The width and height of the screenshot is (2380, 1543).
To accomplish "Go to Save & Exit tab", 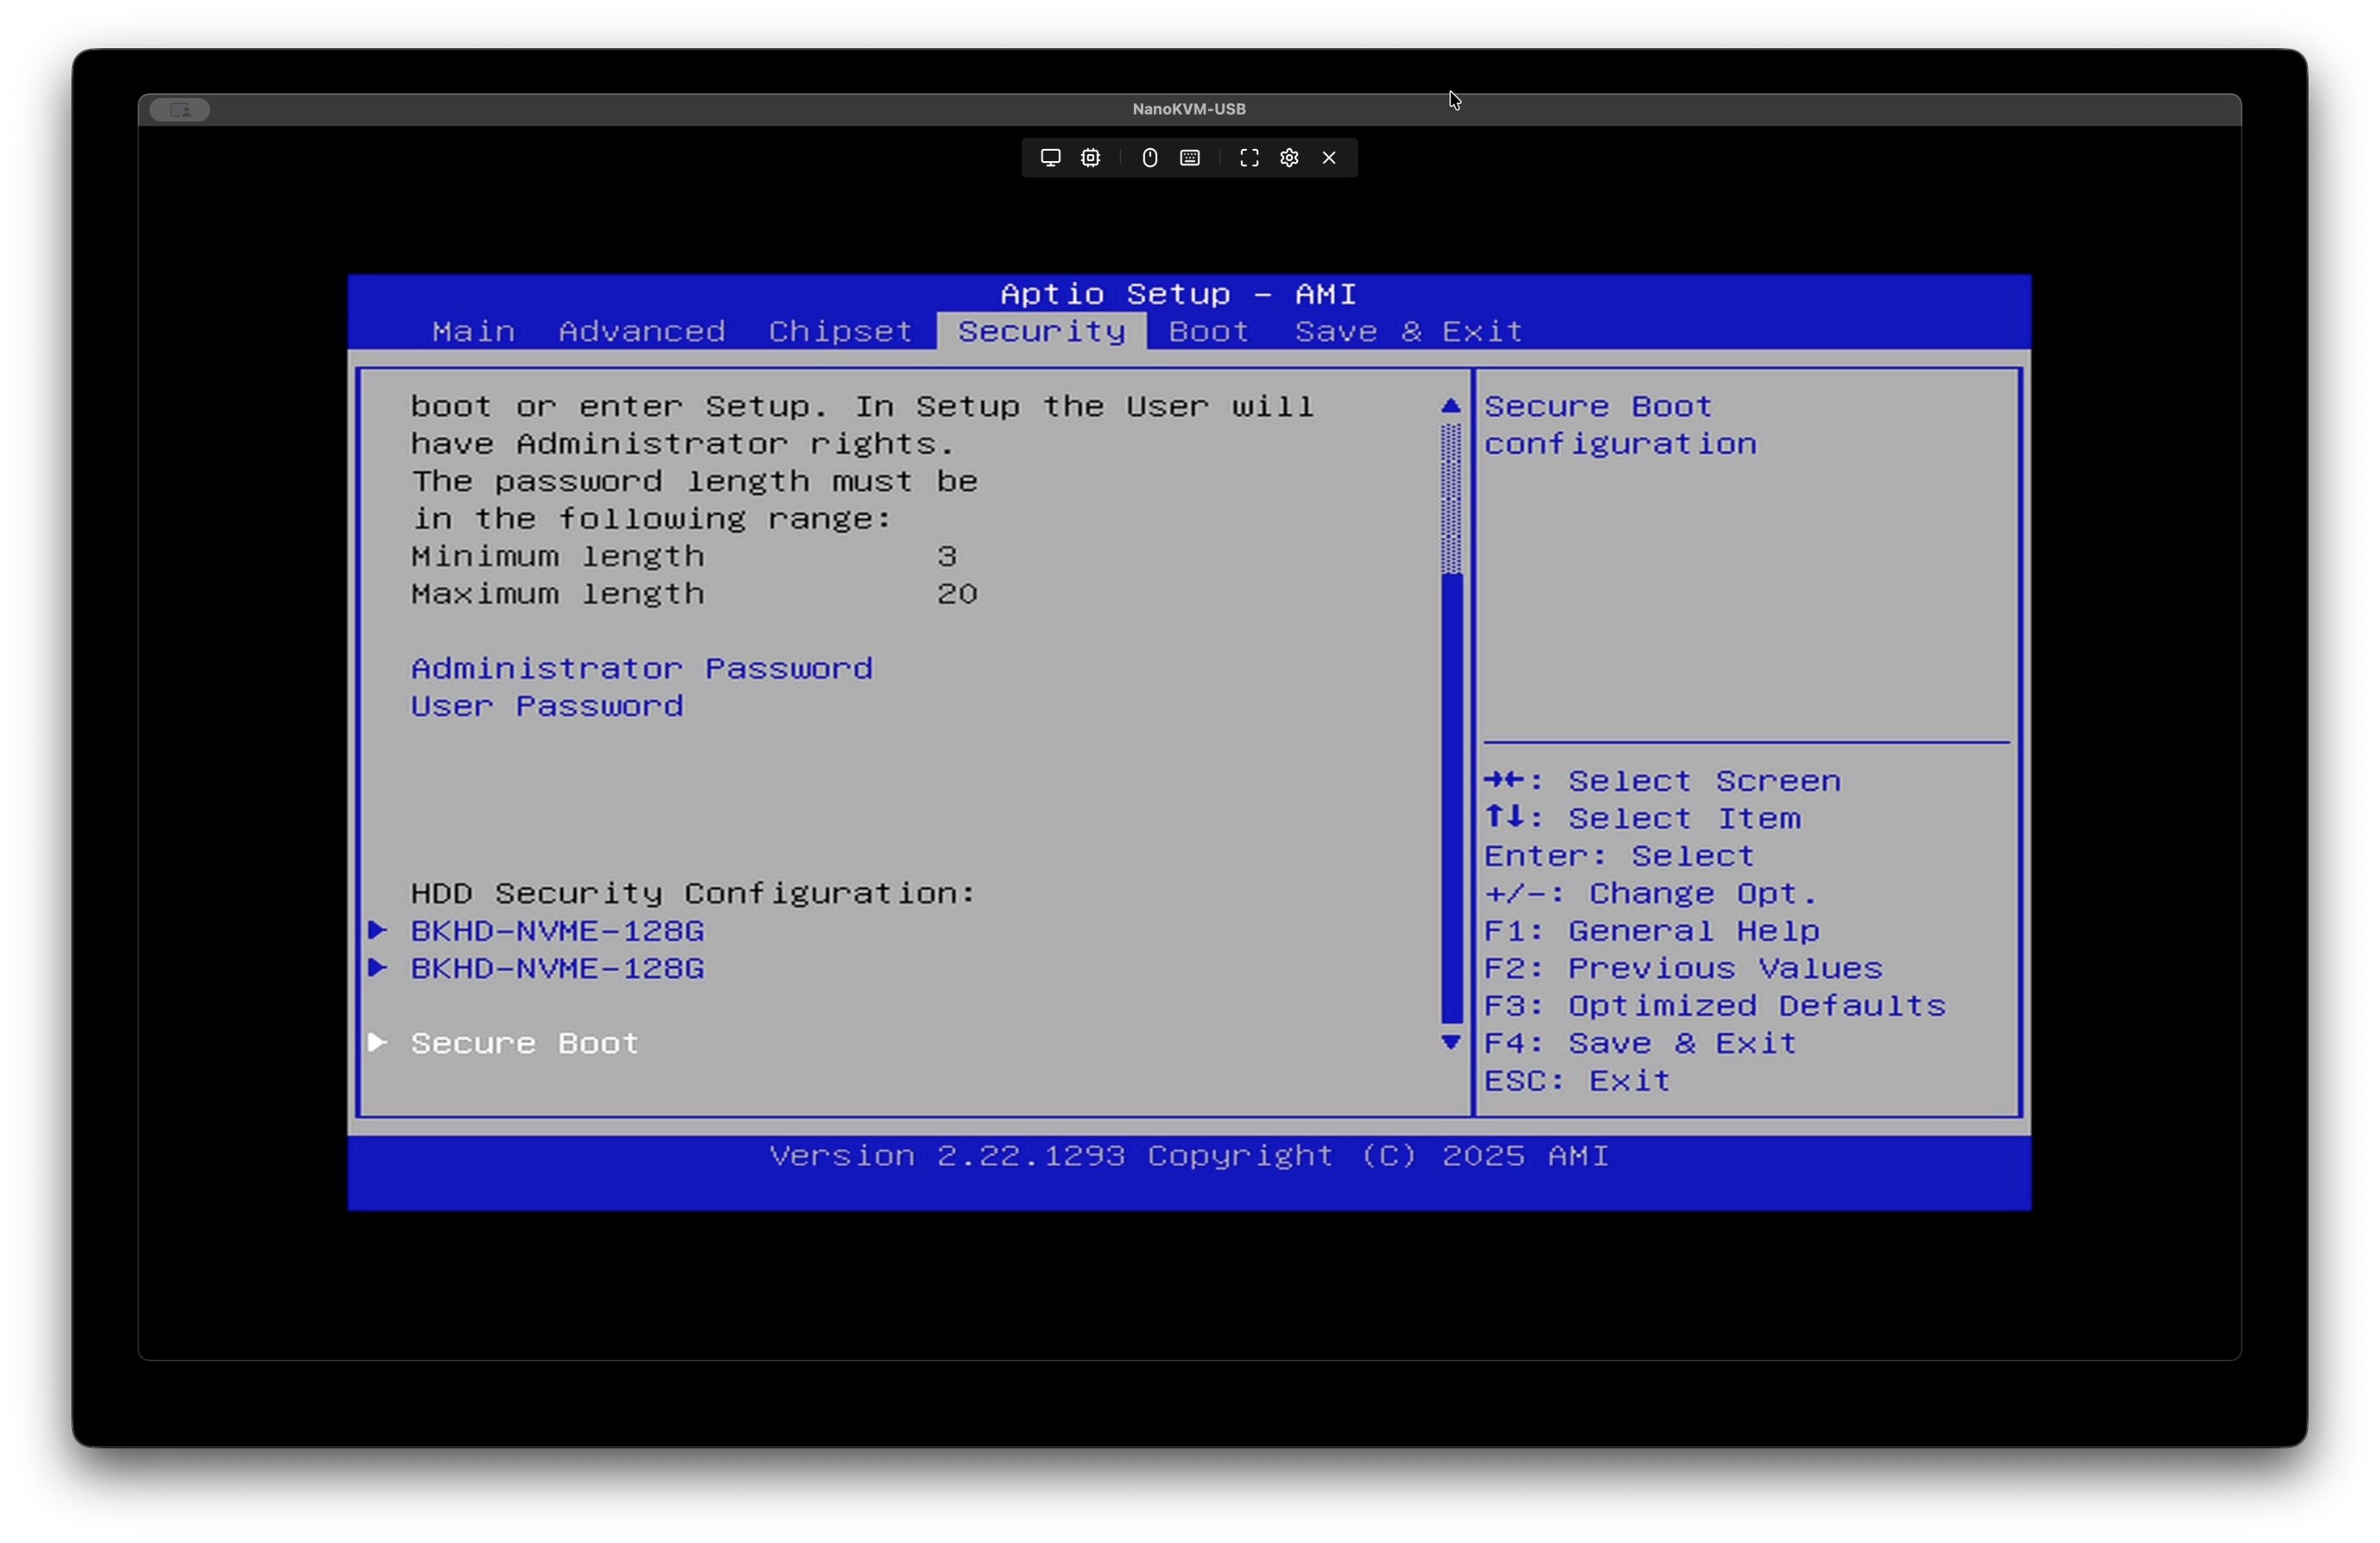I will pos(1408,332).
